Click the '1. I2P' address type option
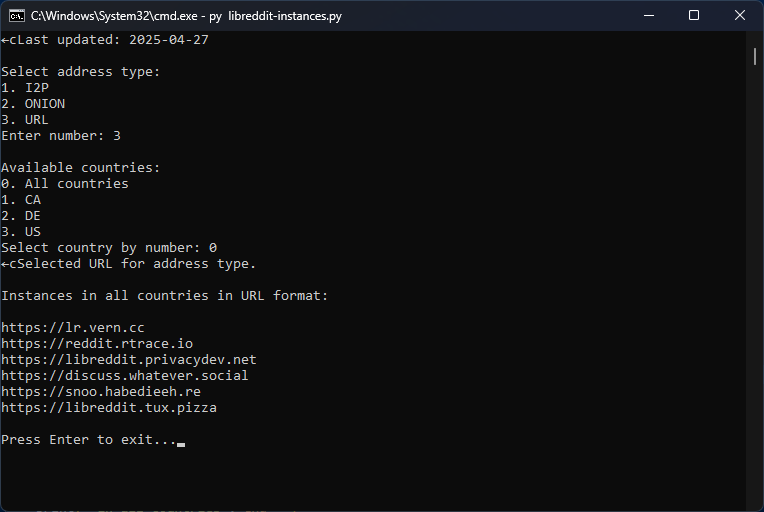 point(25,88)
